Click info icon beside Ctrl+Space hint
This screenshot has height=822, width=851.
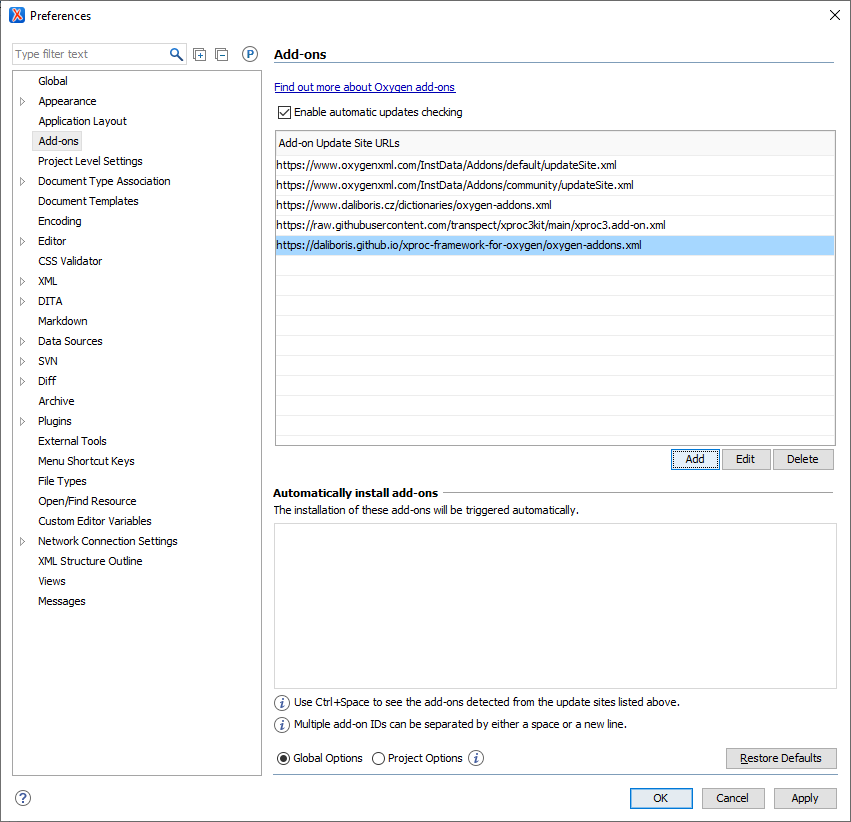282,703
